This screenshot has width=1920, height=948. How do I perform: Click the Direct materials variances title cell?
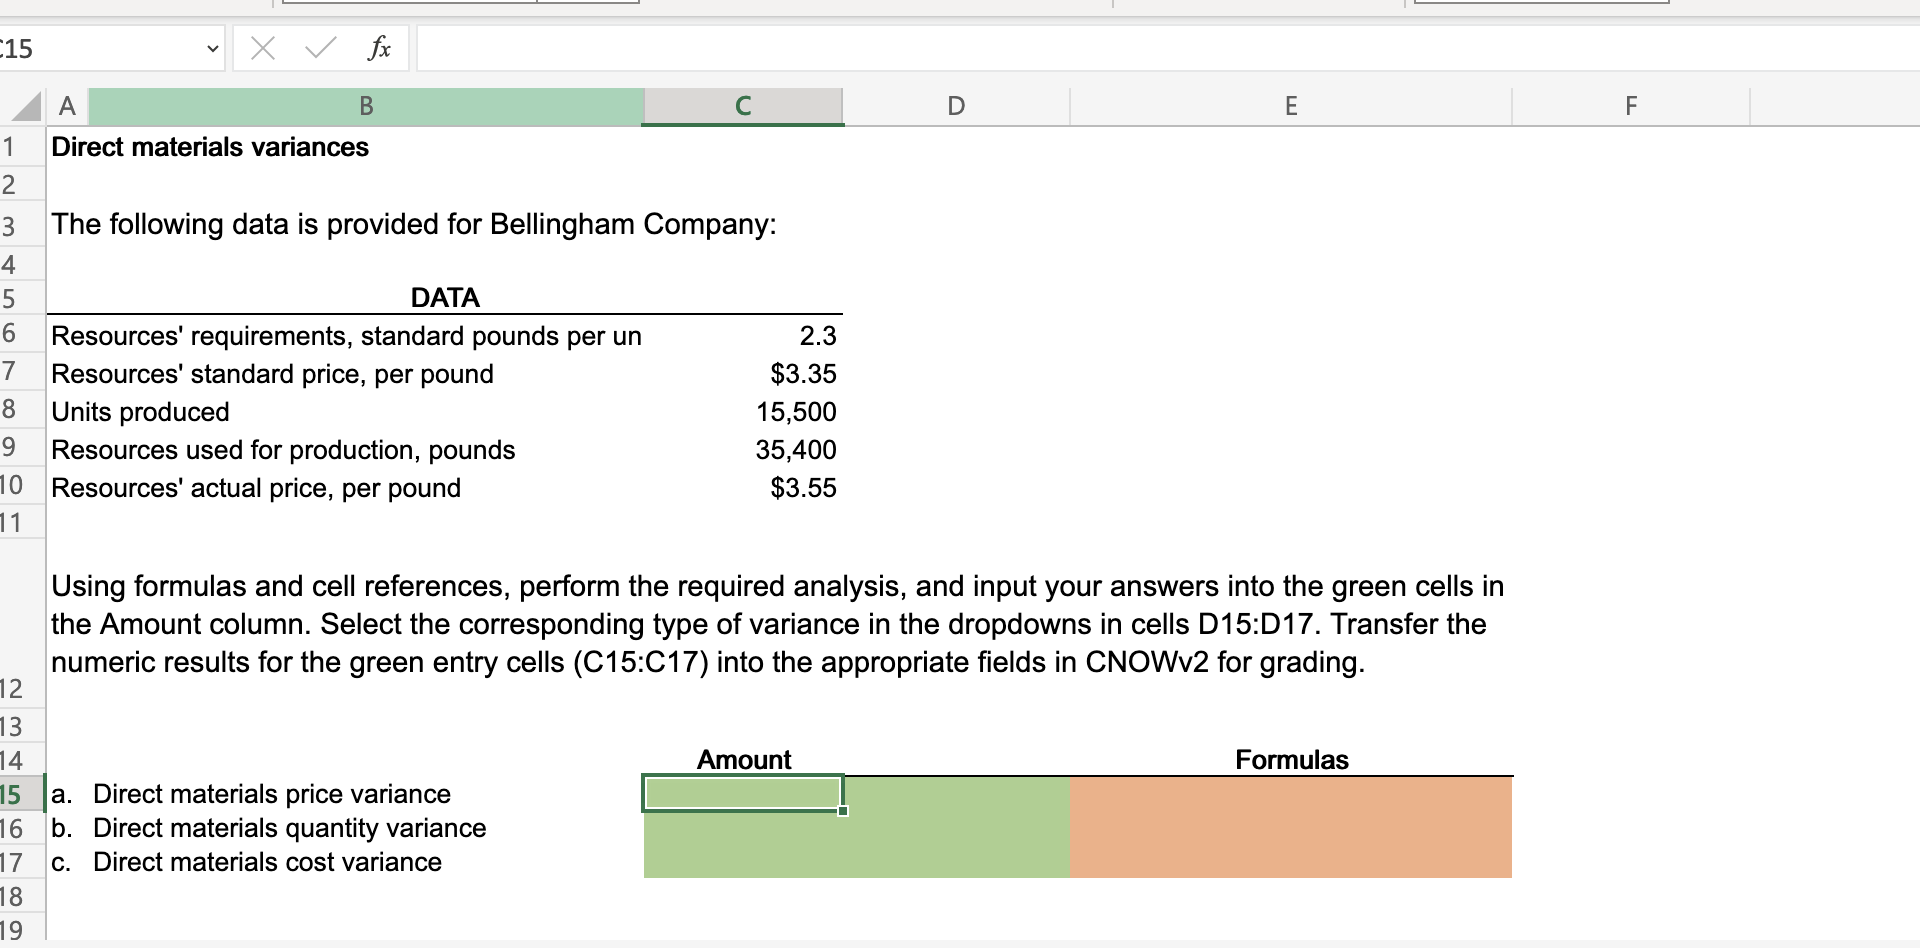210,146
